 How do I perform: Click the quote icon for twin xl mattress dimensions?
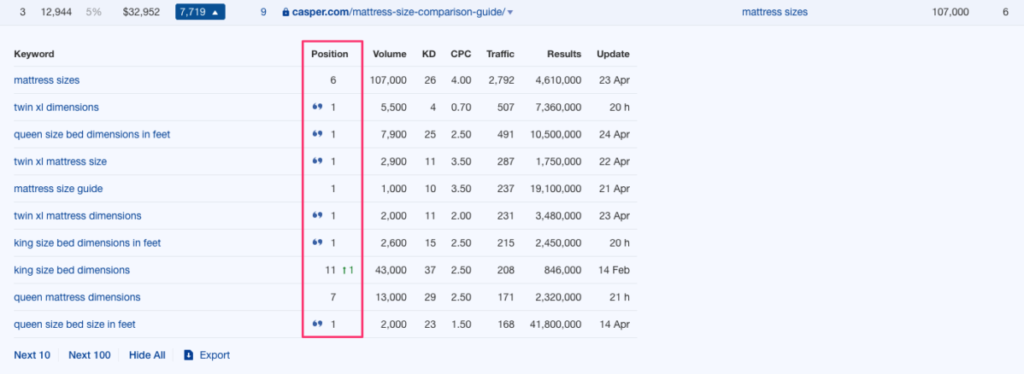click(x=318, y=215)
